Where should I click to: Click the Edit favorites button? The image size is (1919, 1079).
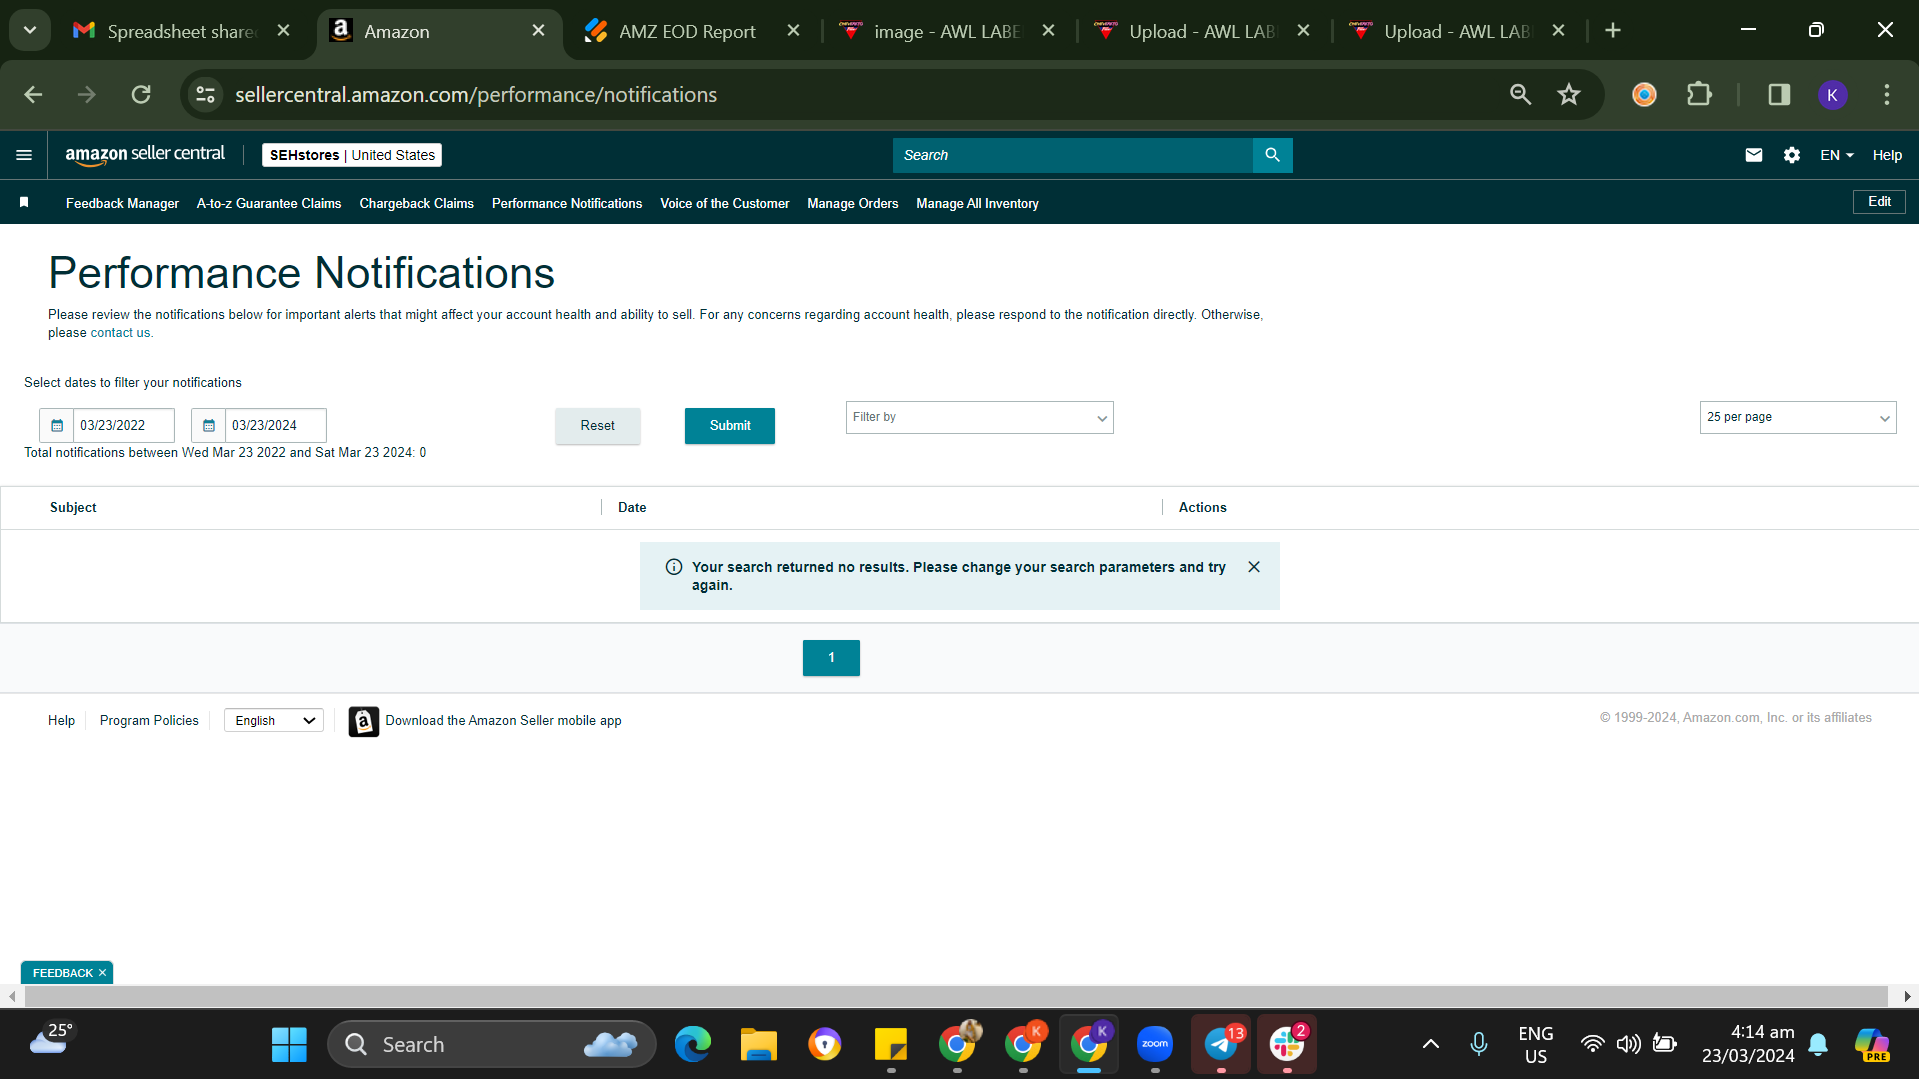pos(1879,201)
